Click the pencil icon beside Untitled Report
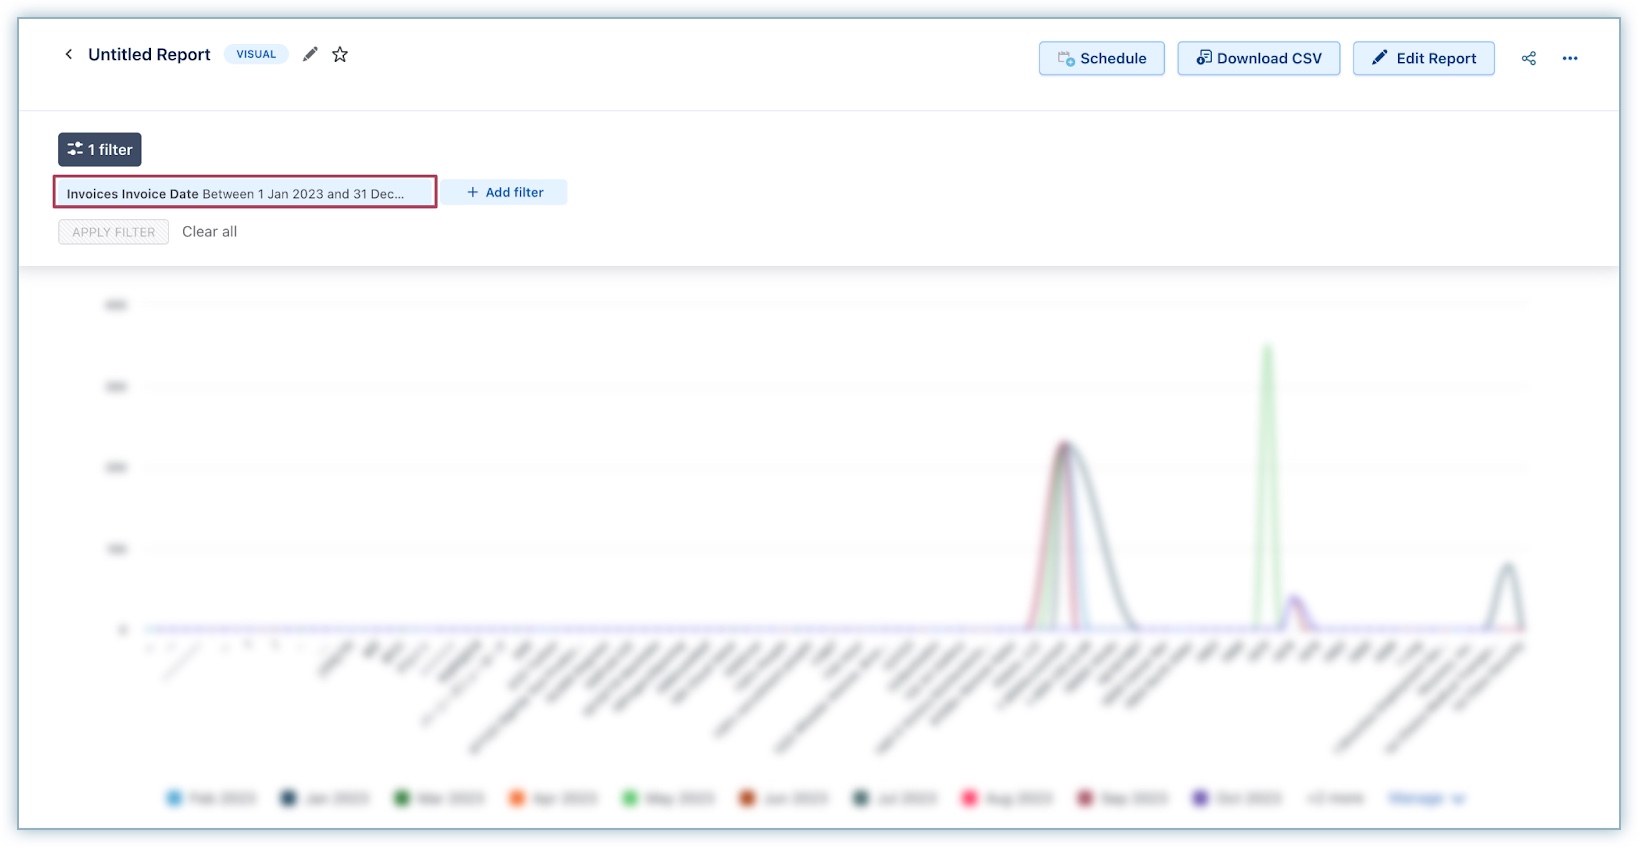 click(310, 54)
